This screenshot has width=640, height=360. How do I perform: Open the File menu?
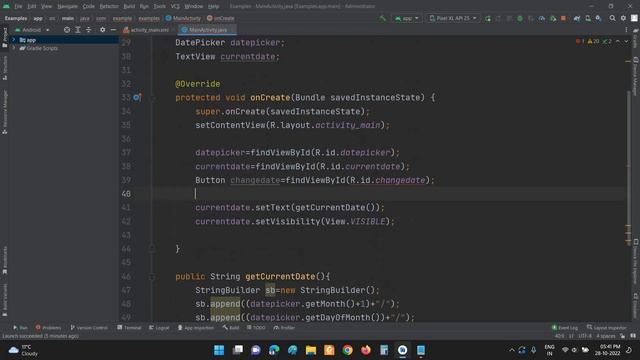point(18,7)
